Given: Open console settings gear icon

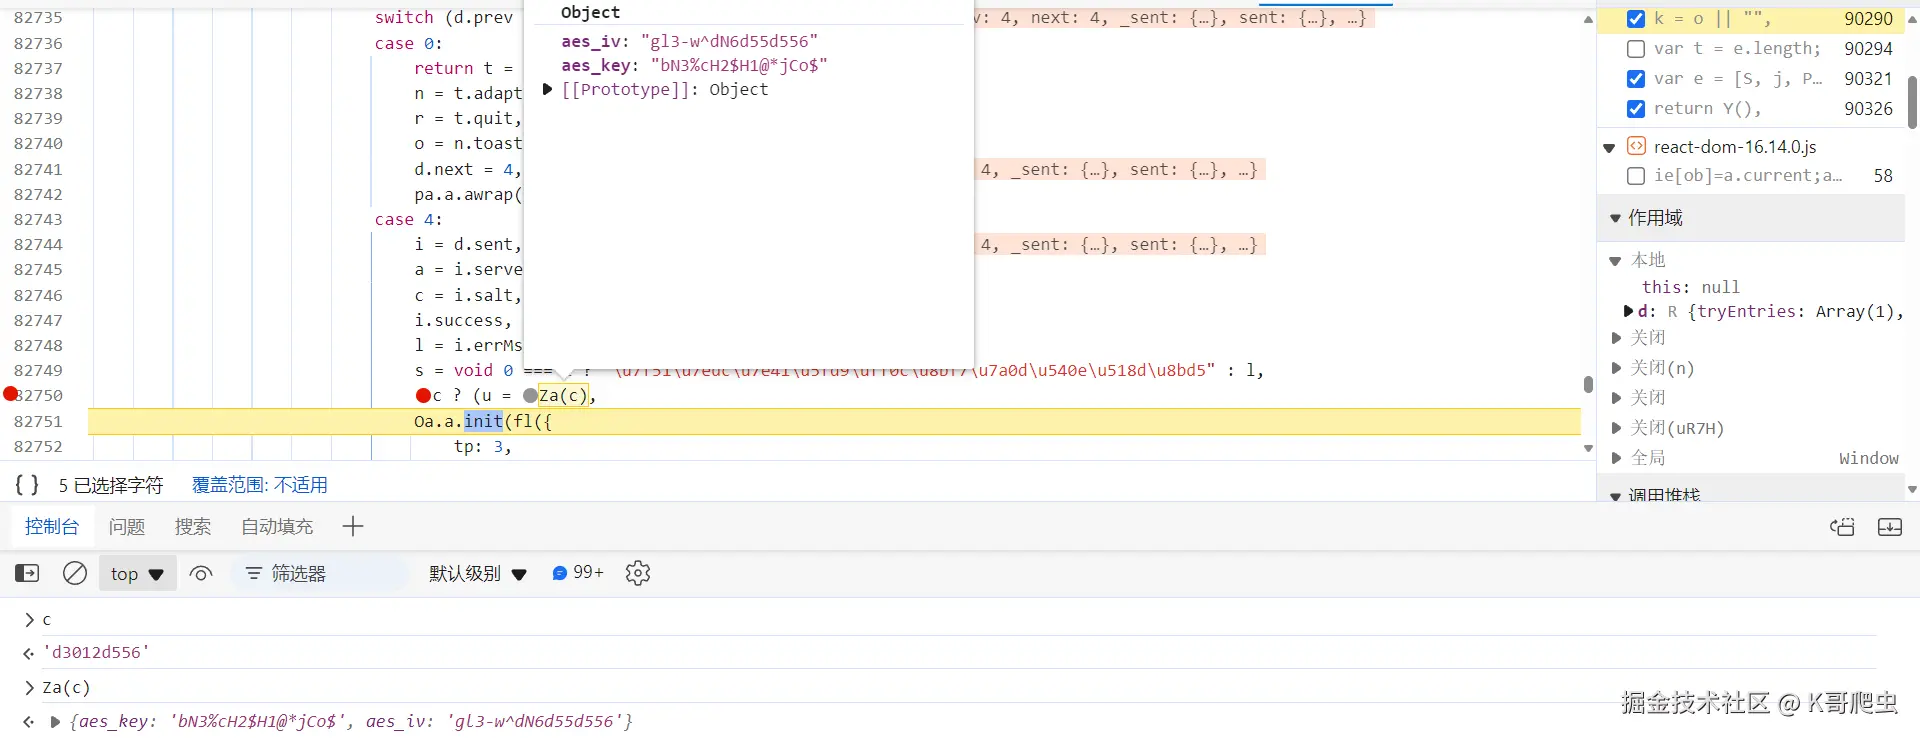Looking at the screenshot, I should (638, 573).
